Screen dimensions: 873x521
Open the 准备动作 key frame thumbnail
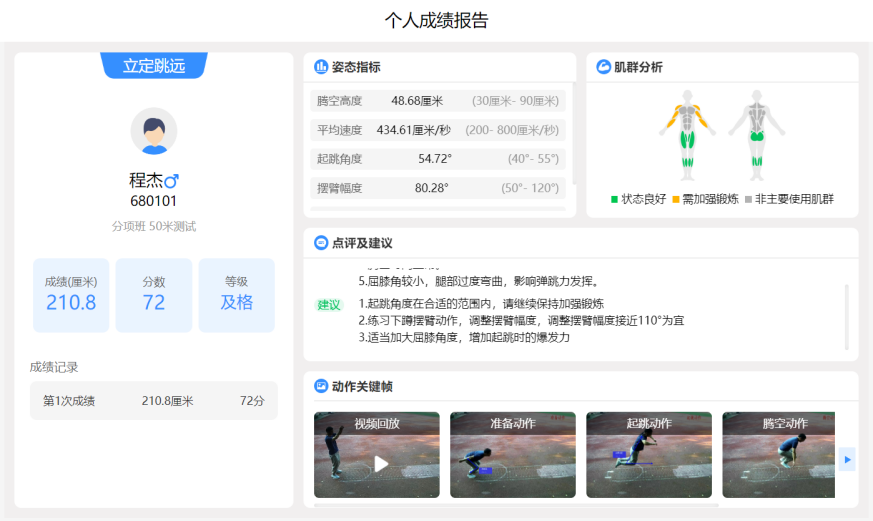click(x=512, y=455)
